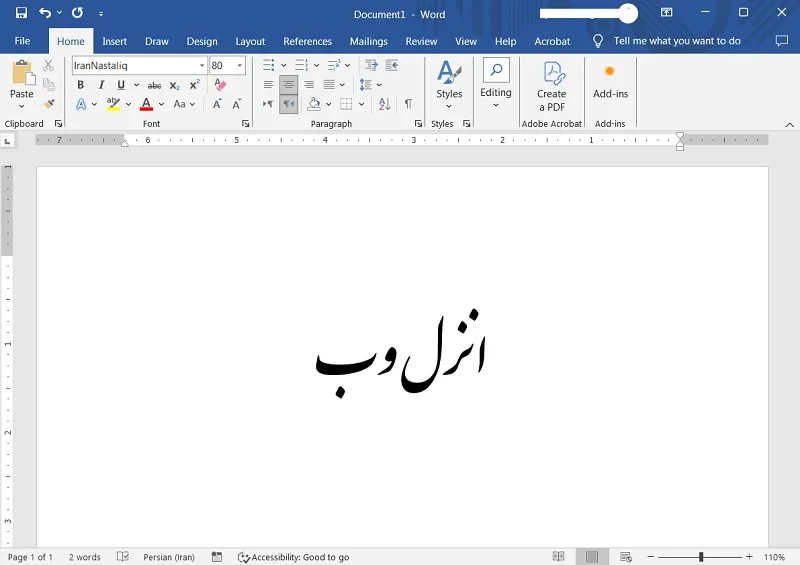Open Font dialog launcher
Screen dimensions: 800x565
coord(245,124)
